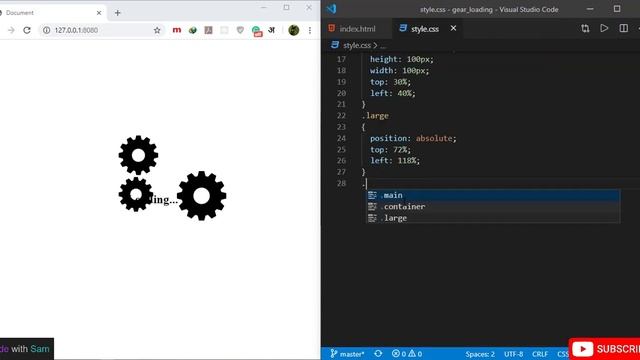The width and height of the screenshot is (640, 360).
Task: Open a new Chrome tab
Action: pos(118,13)
